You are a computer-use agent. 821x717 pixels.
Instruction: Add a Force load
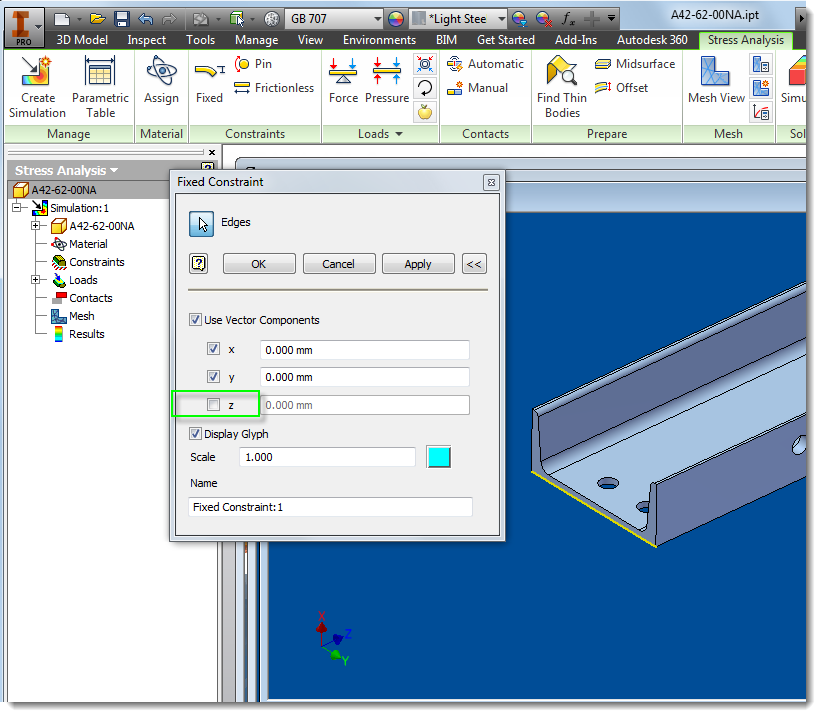coord(343,85)
